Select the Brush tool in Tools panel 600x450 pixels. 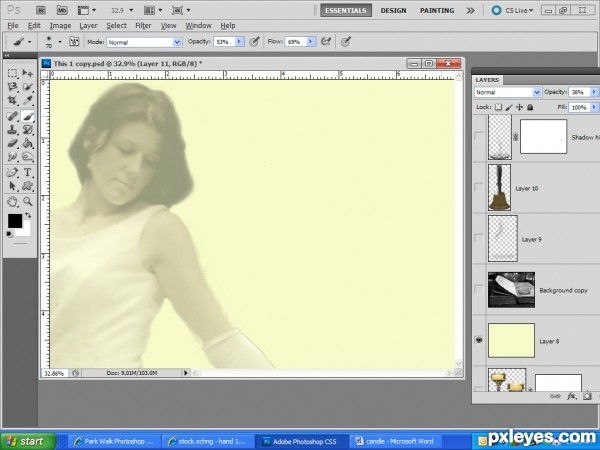click(x=28, y=116)
